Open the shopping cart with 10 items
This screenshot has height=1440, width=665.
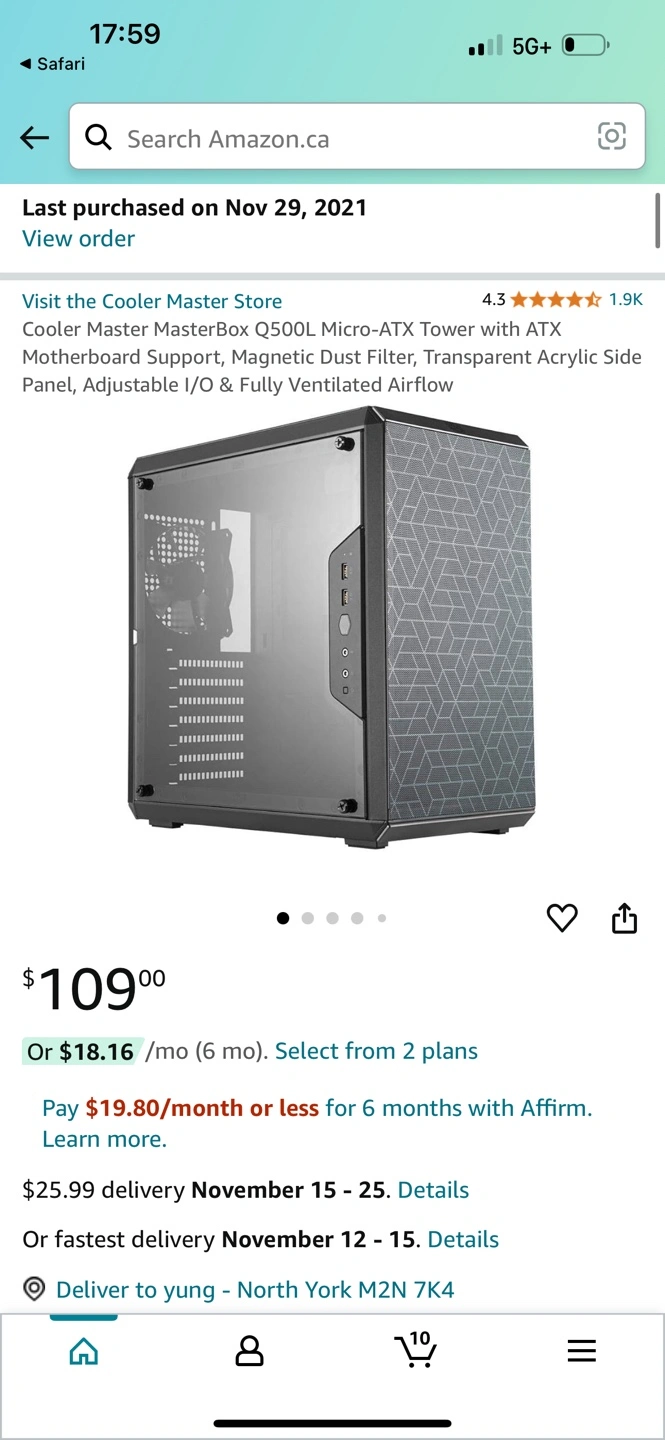pyautogui.click(x=415, y=1349)
